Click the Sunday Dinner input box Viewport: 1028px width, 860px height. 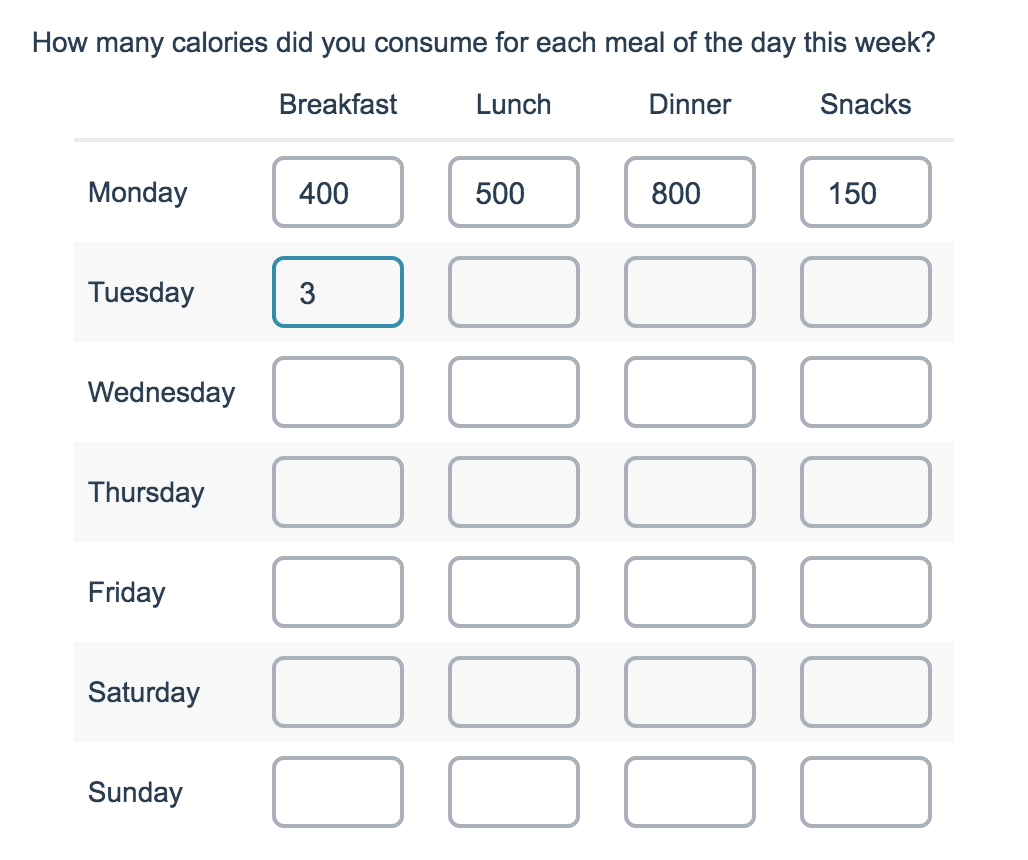(690, 792)
